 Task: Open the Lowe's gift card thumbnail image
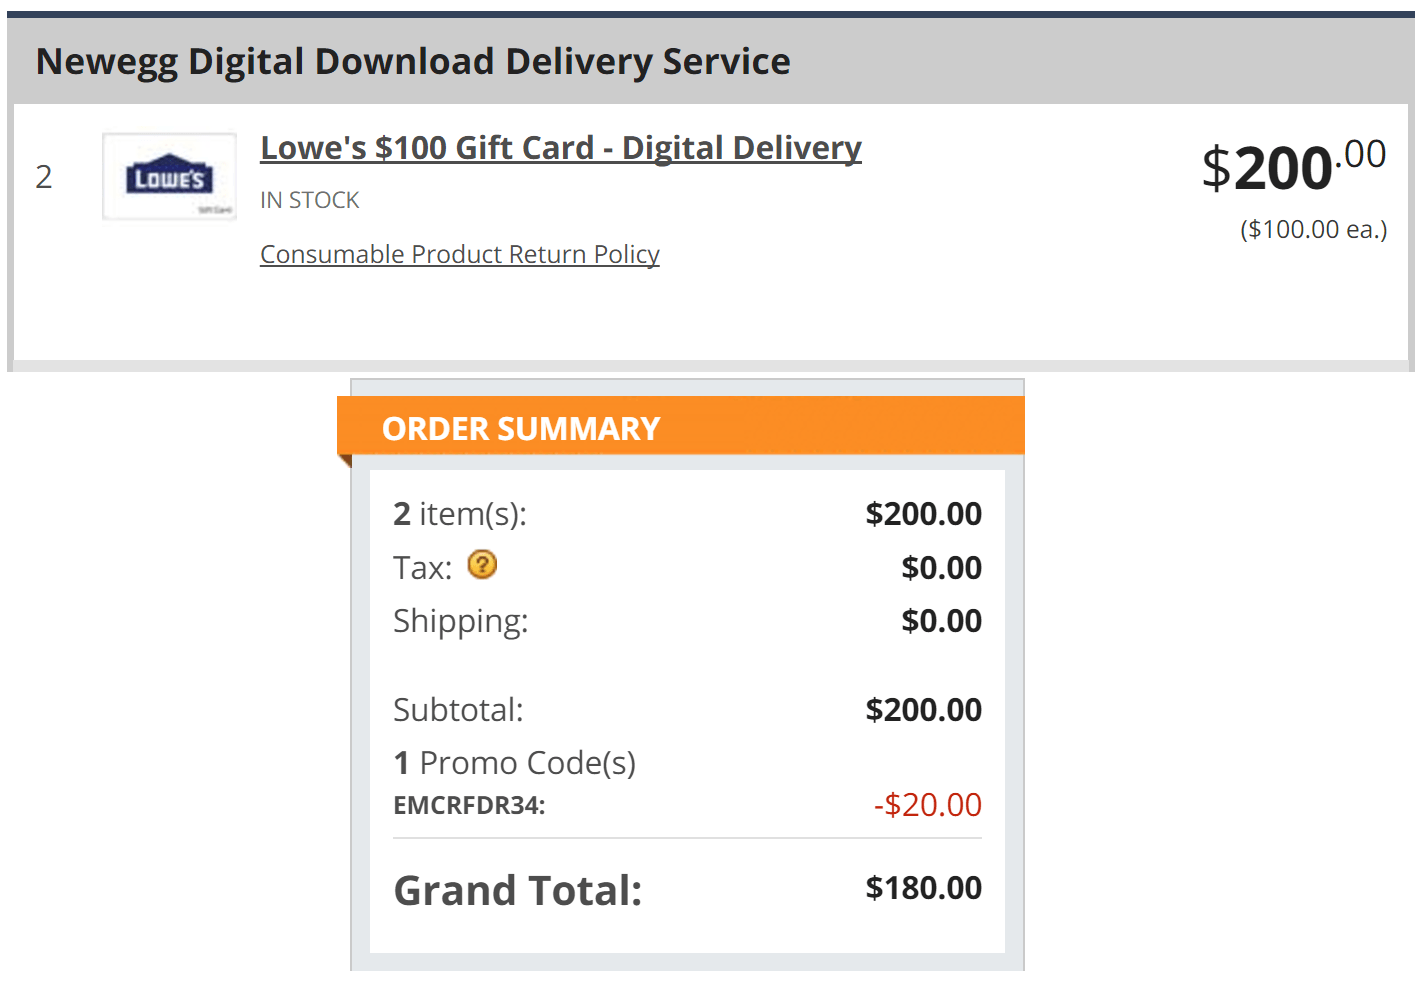click(169, 177)
